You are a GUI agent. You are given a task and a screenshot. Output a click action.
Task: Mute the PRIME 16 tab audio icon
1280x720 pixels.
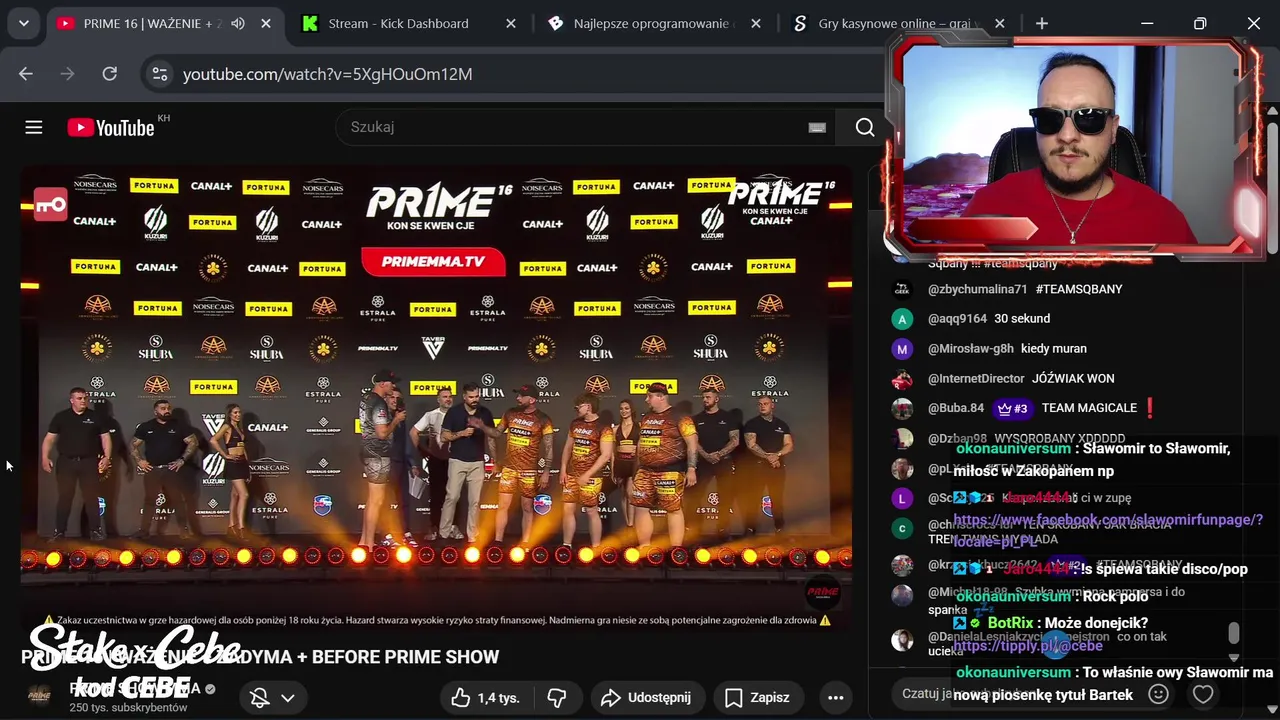tap(238, 23)
